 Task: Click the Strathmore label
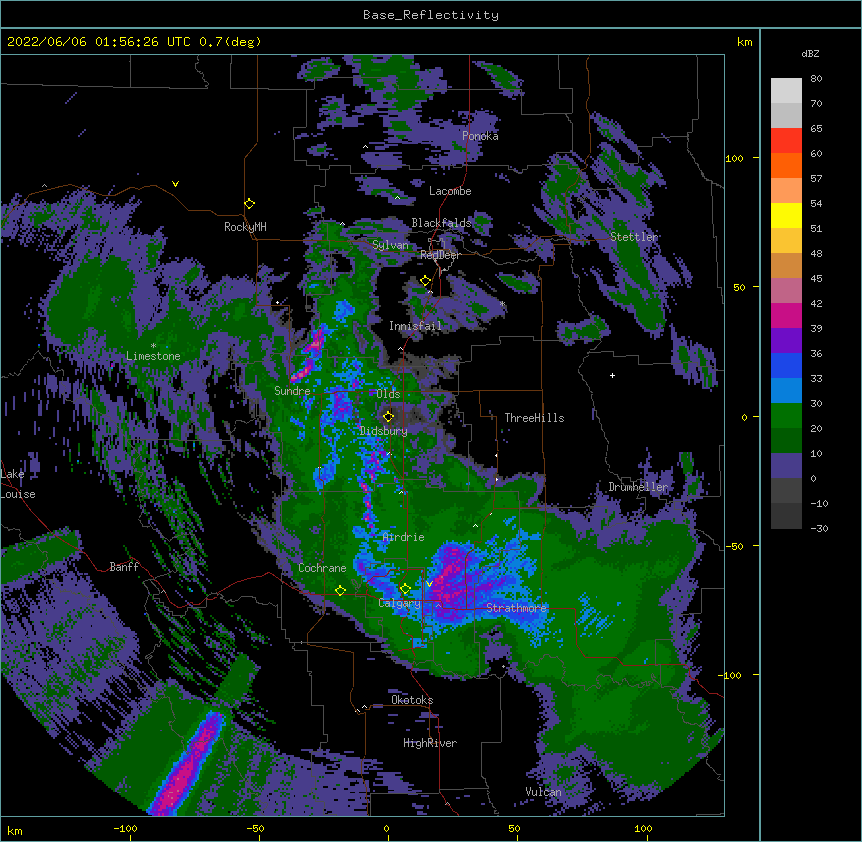[x=516, y=608]
